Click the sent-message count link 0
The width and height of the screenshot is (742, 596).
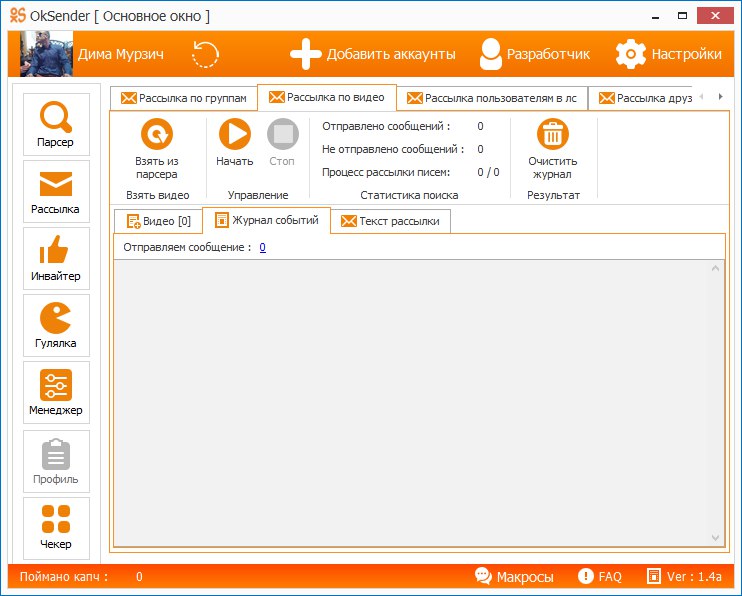tap(262, 247)
